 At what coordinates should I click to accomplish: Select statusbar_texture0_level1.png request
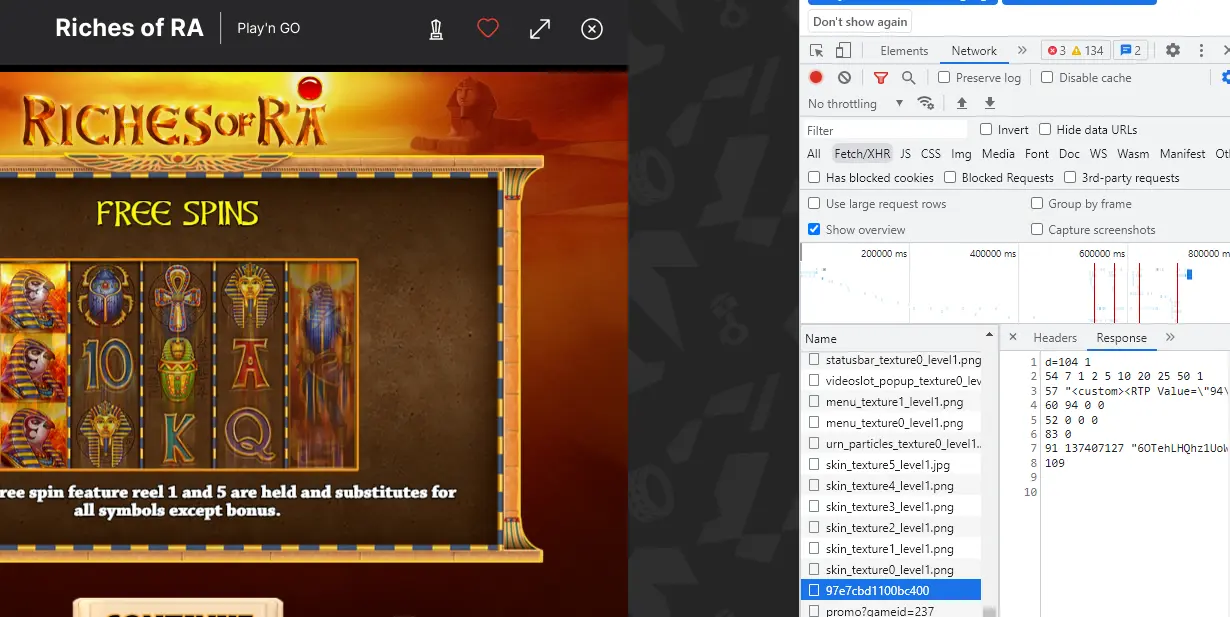click(891, 360)
